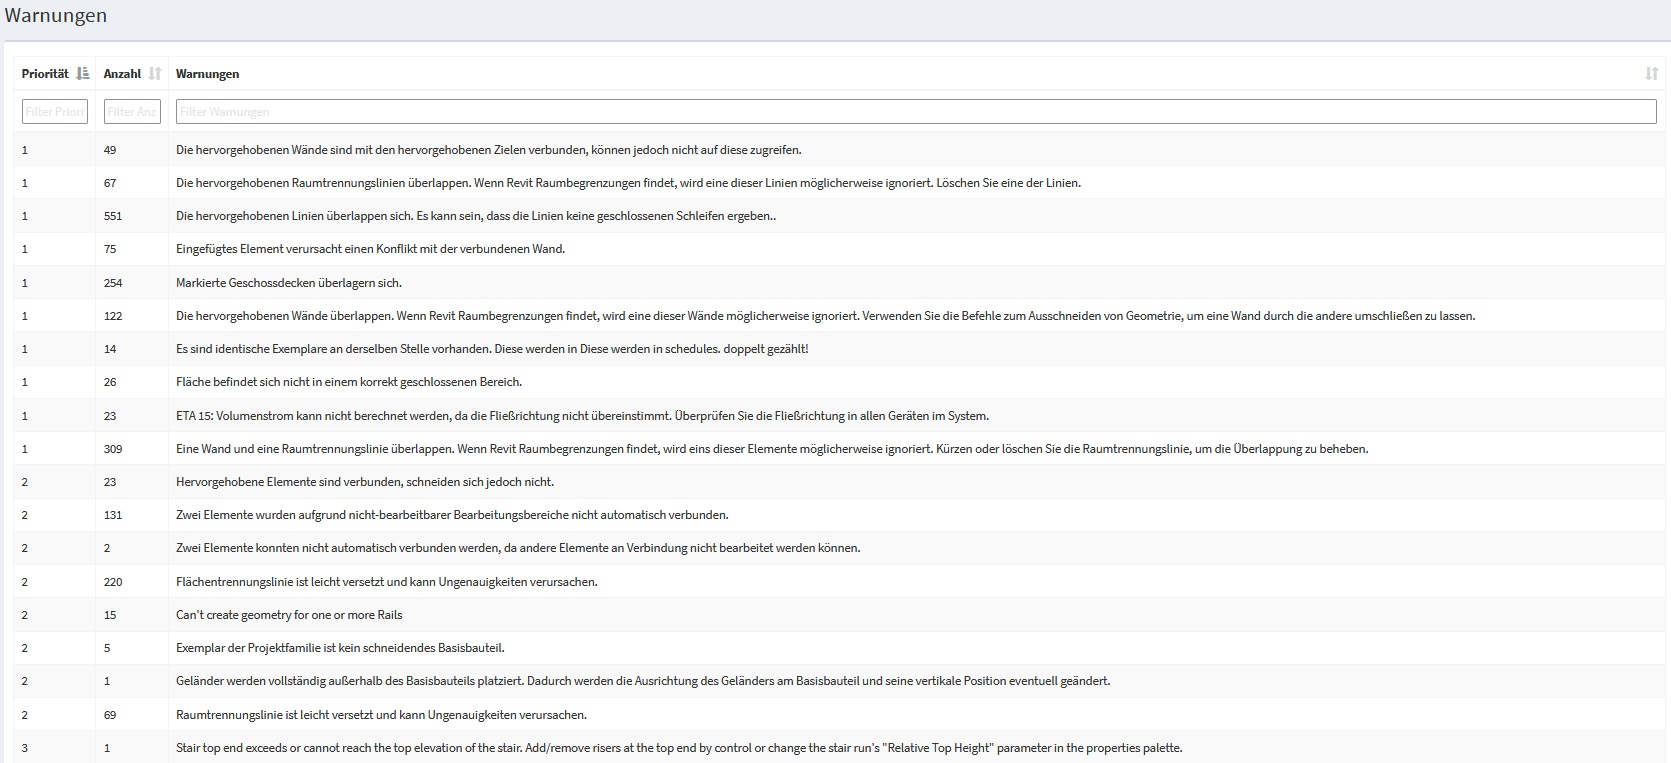This screenshot has height=763, width=1671.
Task: Select the 'Flächentrennungslinie ist leicht versetzt' row
Action: (386, 582)
